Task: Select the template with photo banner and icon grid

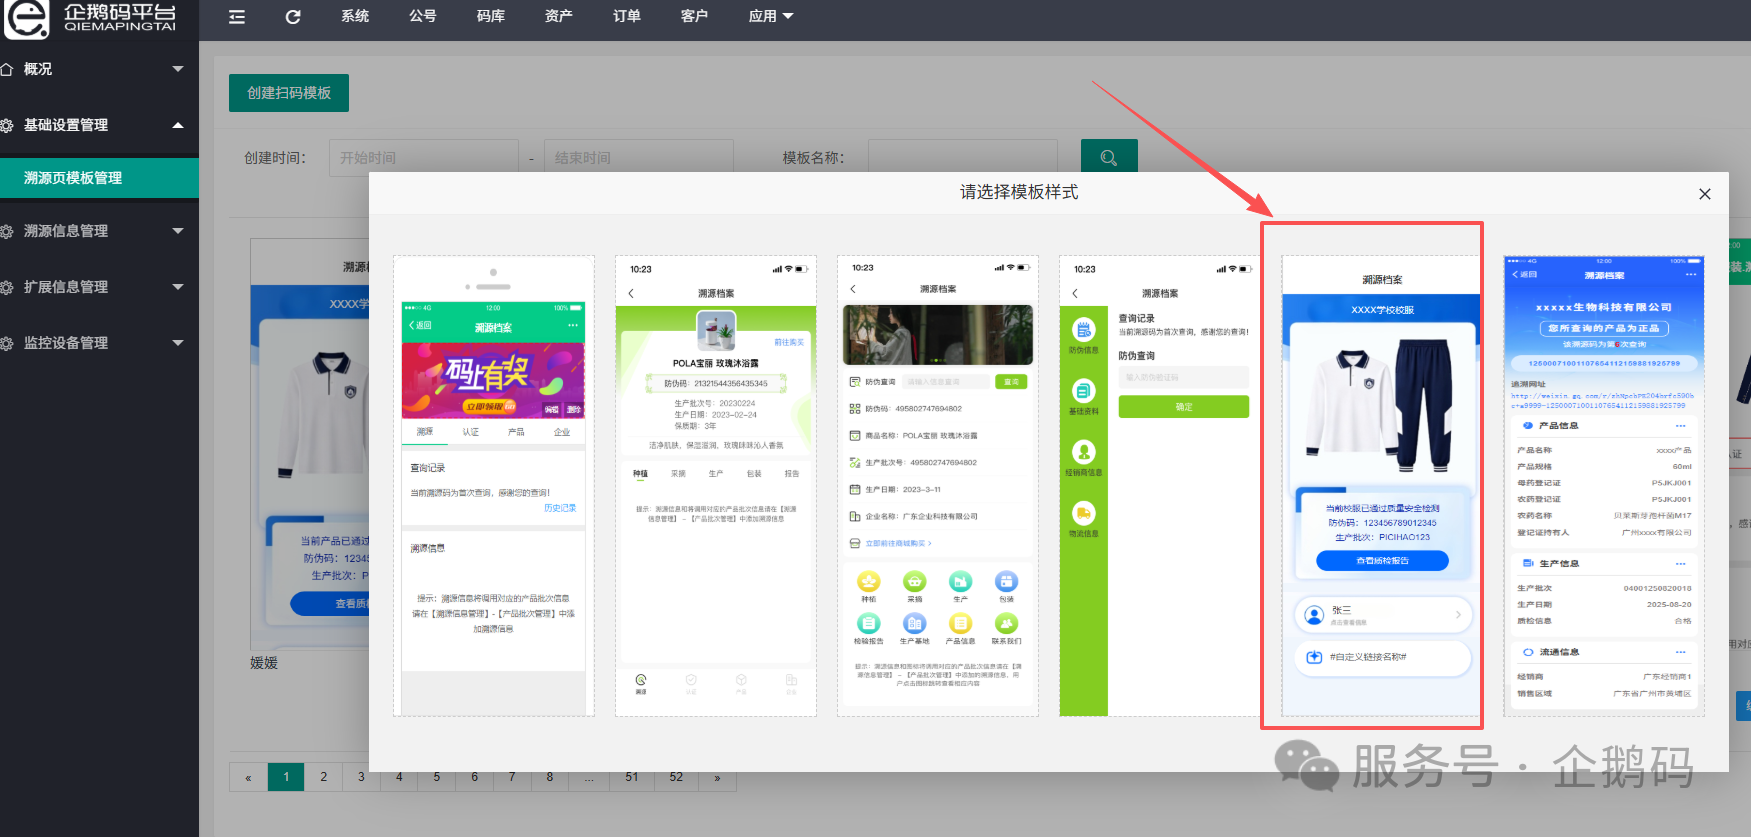Action: [938, 486]
